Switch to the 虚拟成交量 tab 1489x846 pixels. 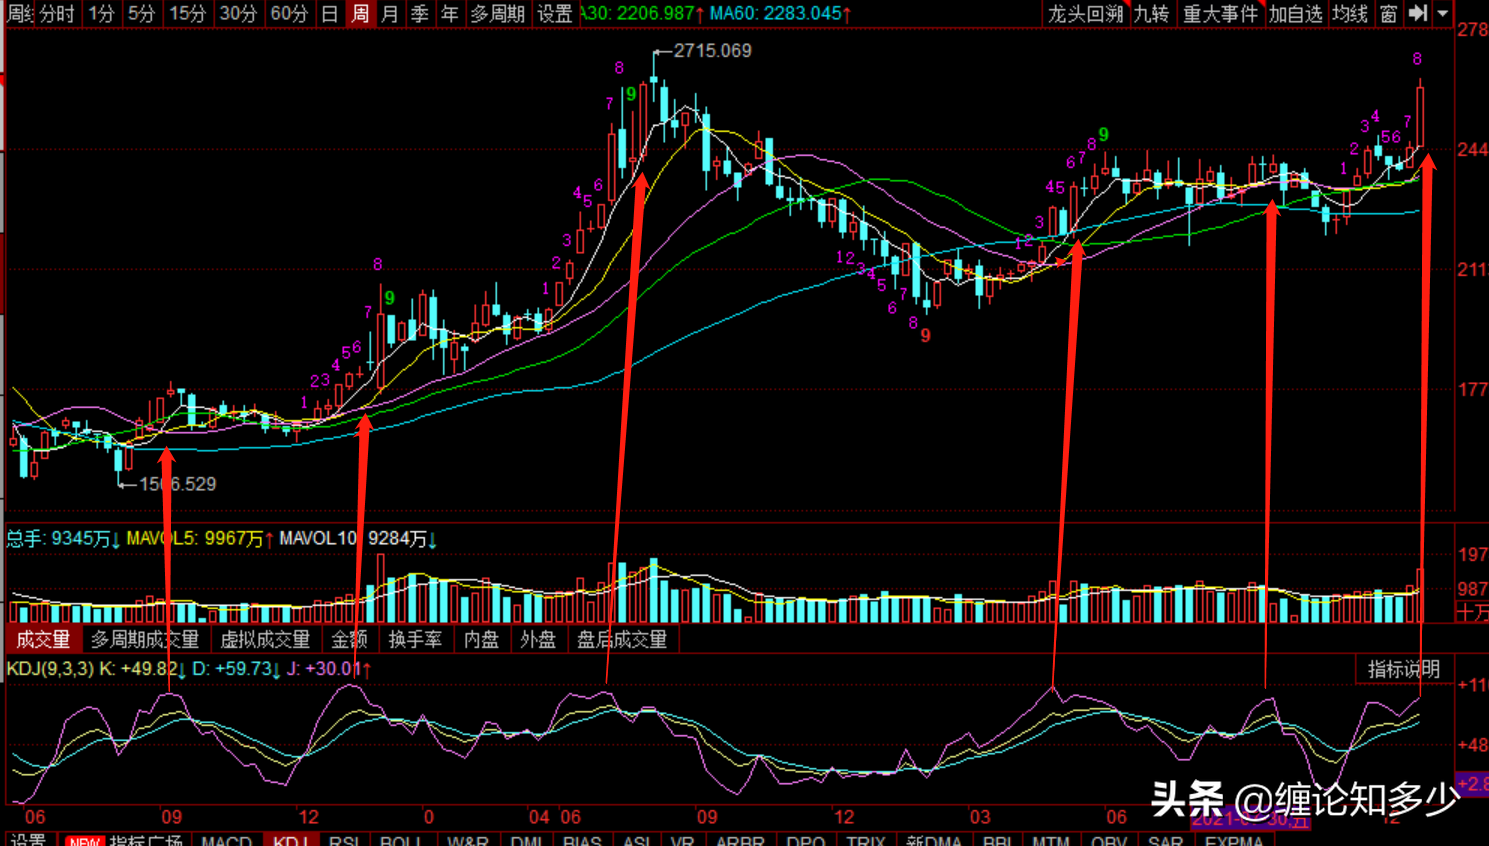point(264,639)
